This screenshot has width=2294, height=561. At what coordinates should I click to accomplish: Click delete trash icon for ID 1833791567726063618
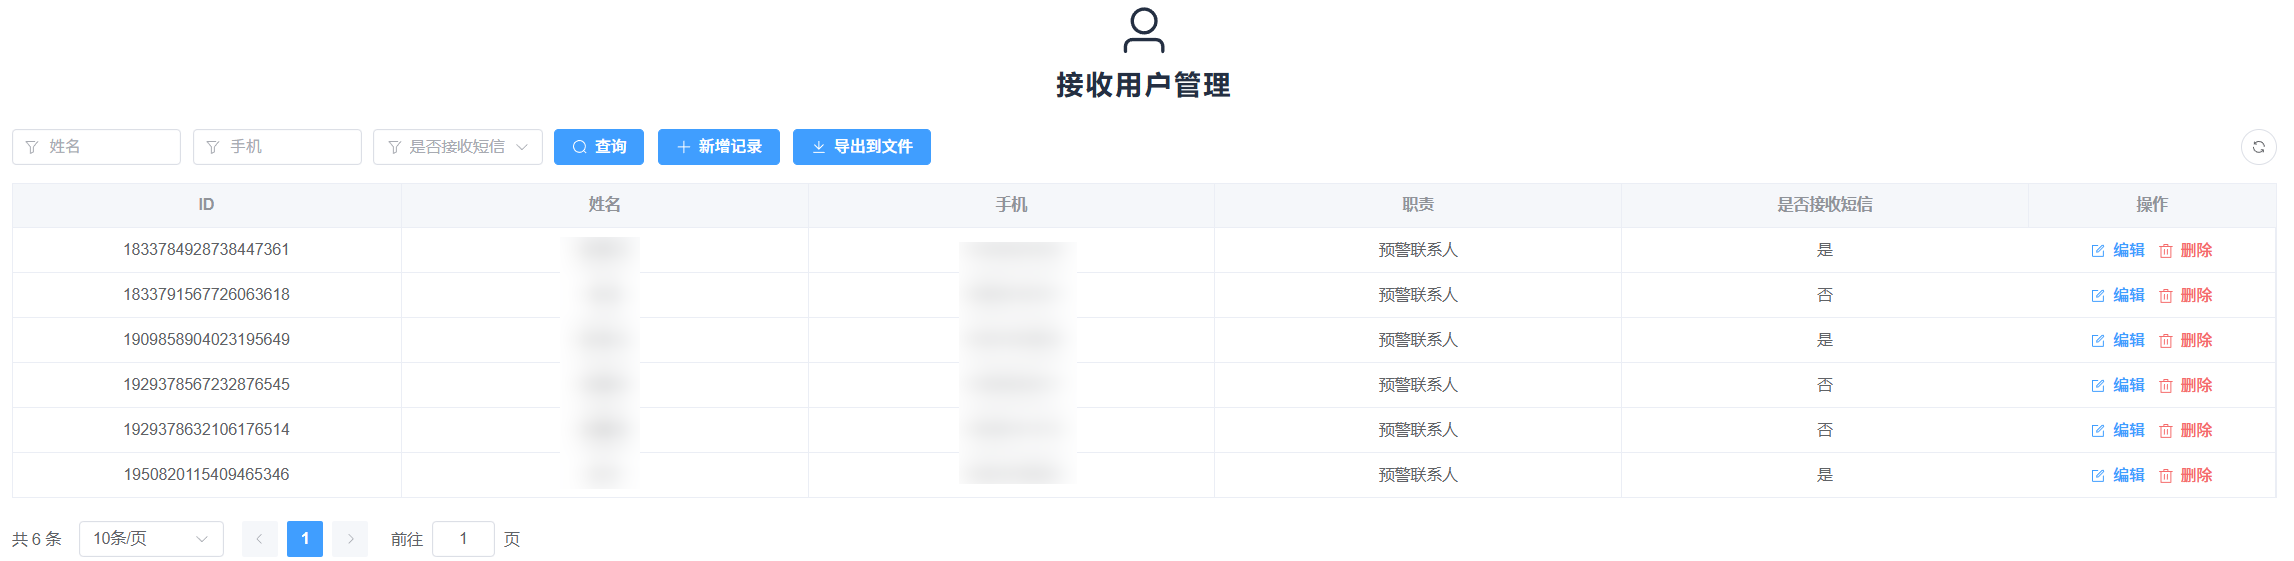(x=2166, y=296)
